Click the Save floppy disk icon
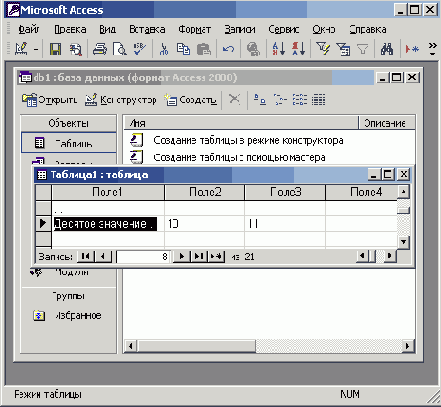Screen dimensions: 441x407 point(55,49)
